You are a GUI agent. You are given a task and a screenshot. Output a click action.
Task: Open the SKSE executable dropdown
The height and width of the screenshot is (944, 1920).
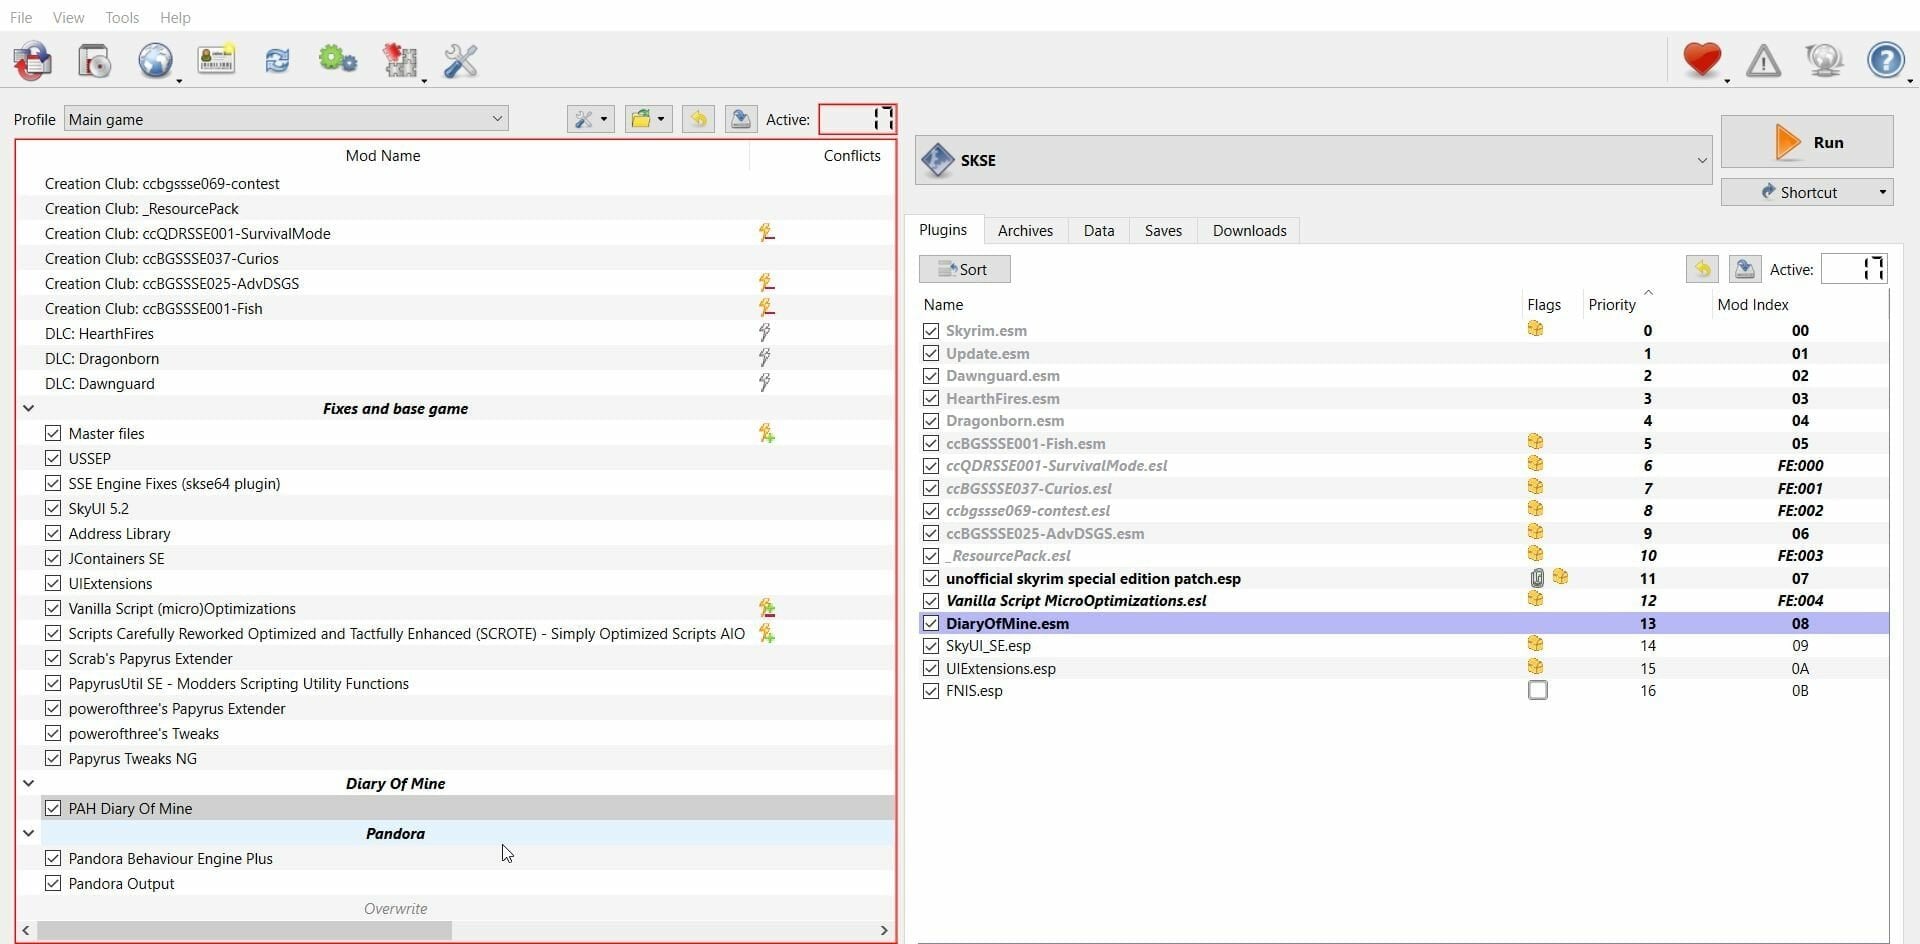tap(1313, 160)
